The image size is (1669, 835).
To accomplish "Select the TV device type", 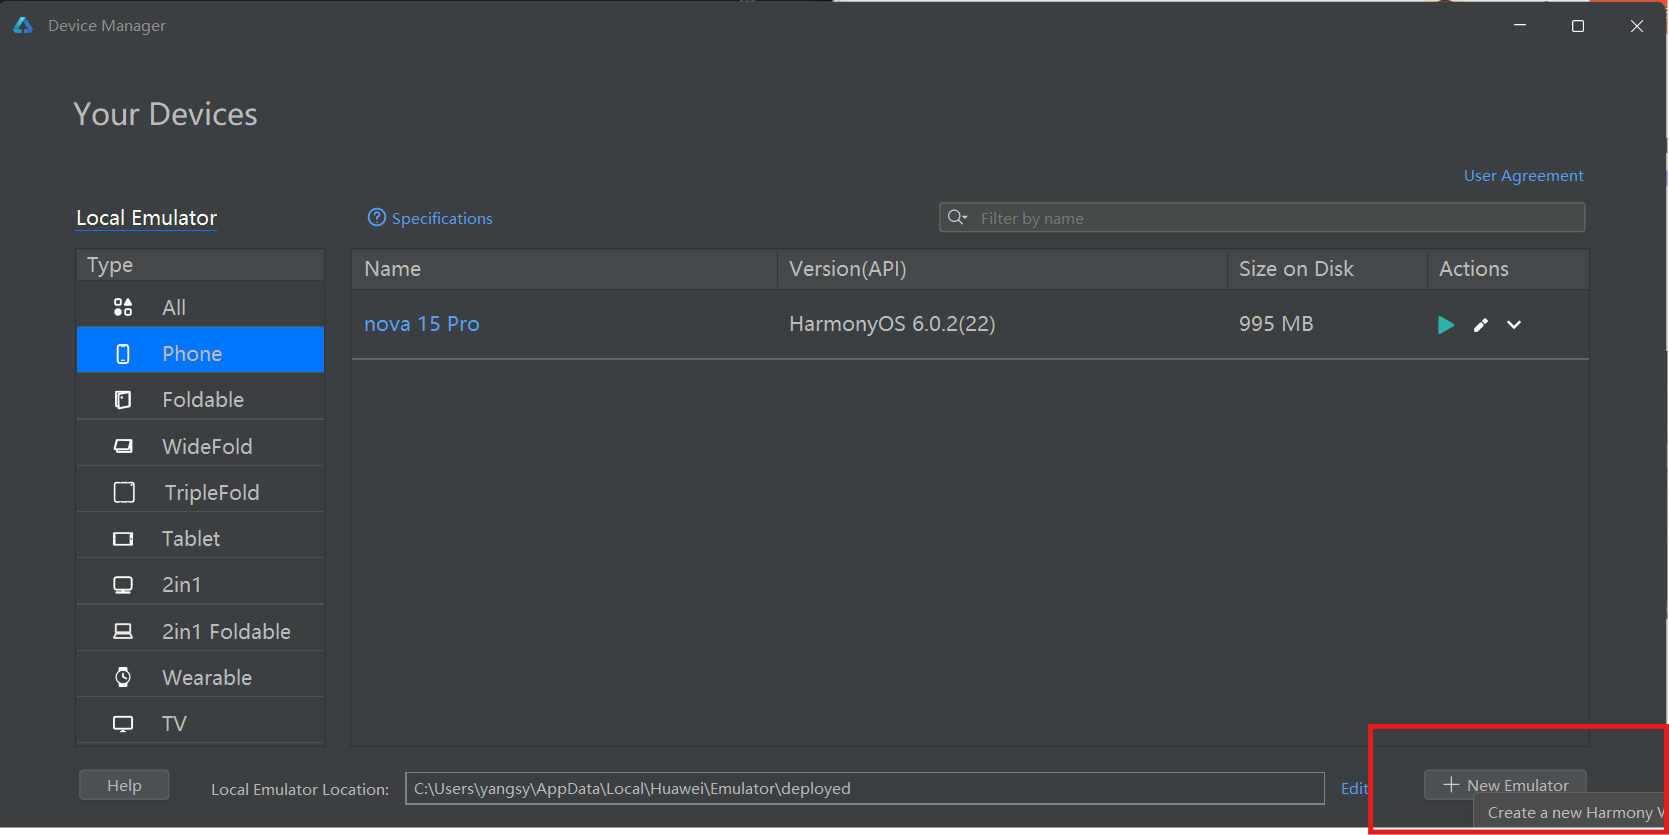I will tap(200, 723).
